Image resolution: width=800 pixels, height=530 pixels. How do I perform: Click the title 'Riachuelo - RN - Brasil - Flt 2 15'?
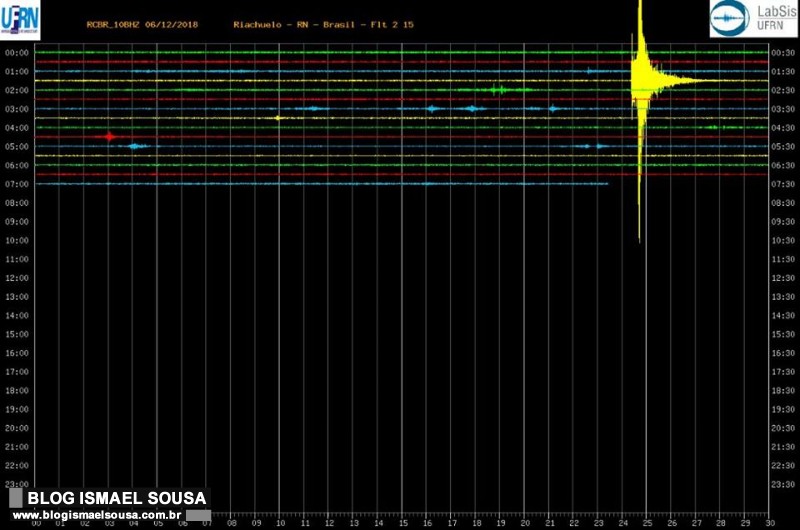tap(323, 24)
